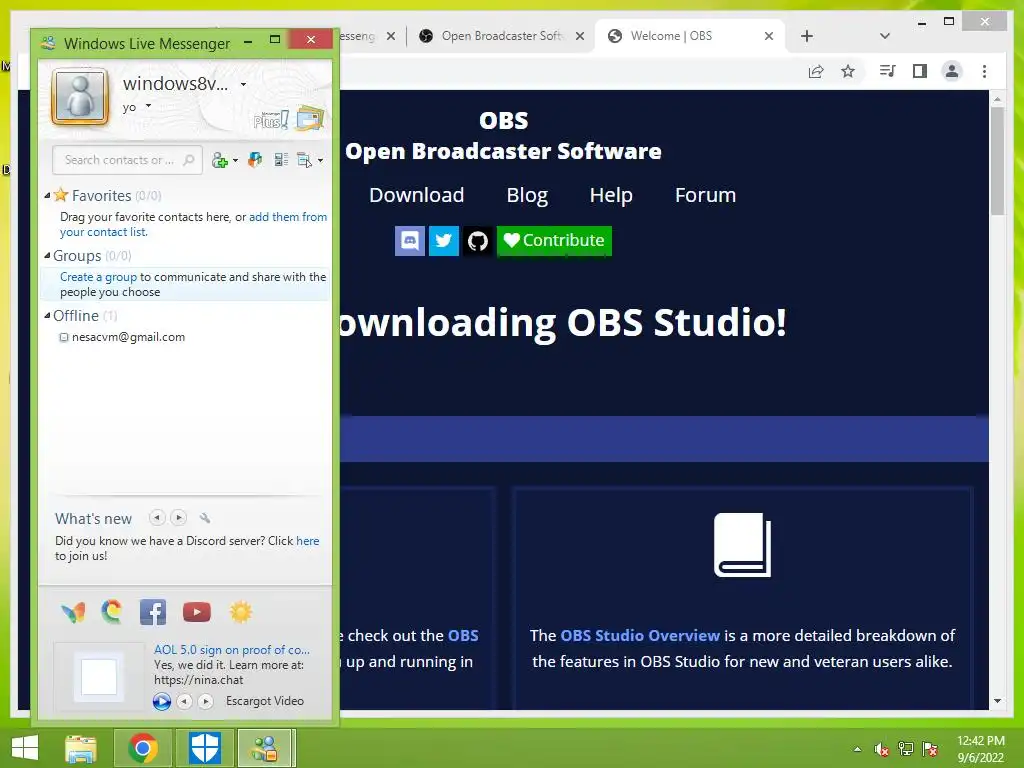Change the contact list layout icon
The image size is (1024, 768).
coord(281,160)
